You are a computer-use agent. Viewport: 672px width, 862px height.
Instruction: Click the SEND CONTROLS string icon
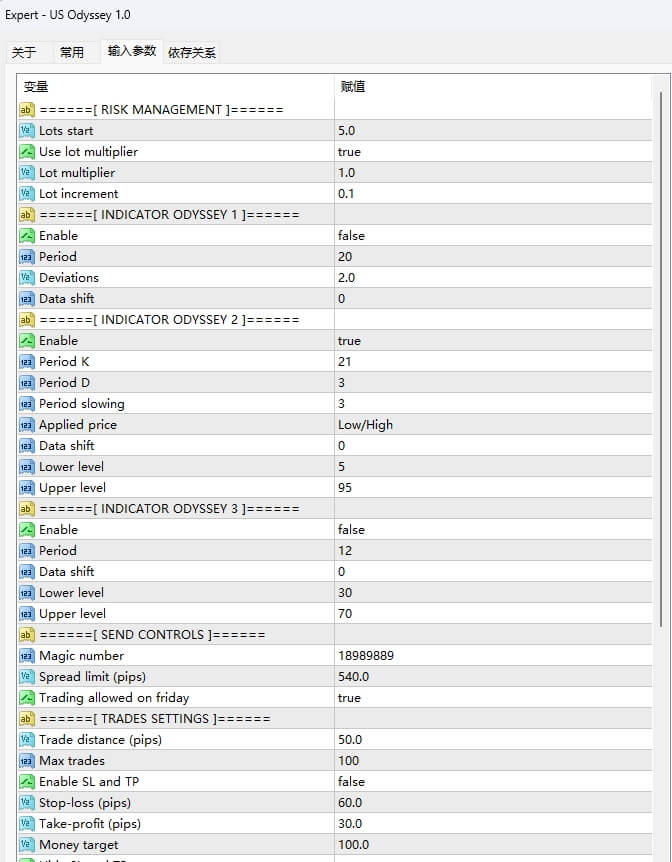(27, 634)
